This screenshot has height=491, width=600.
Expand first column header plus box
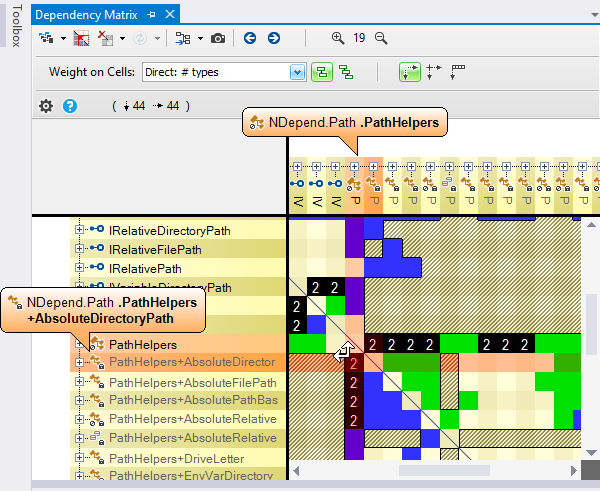[x=297, y=166]
